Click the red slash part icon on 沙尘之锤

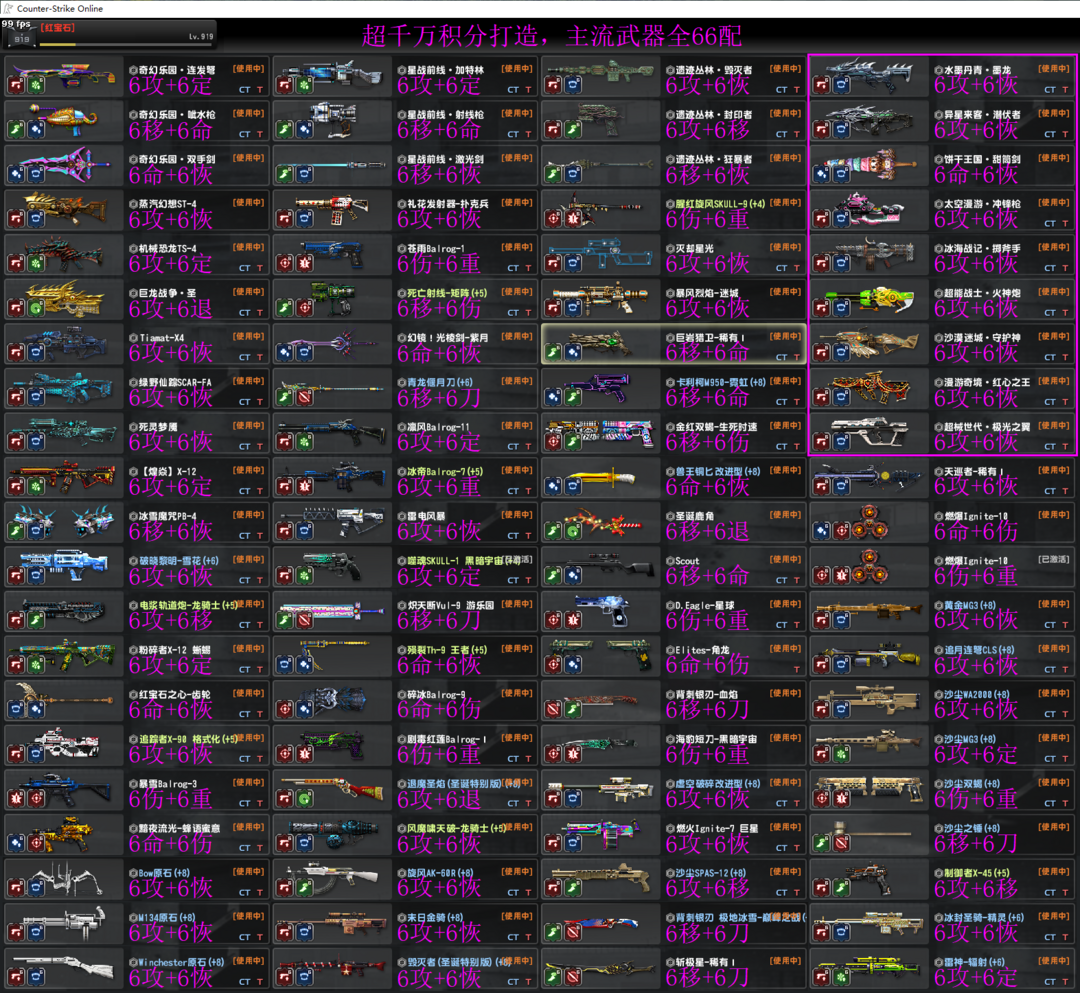[x=842, y=844]
